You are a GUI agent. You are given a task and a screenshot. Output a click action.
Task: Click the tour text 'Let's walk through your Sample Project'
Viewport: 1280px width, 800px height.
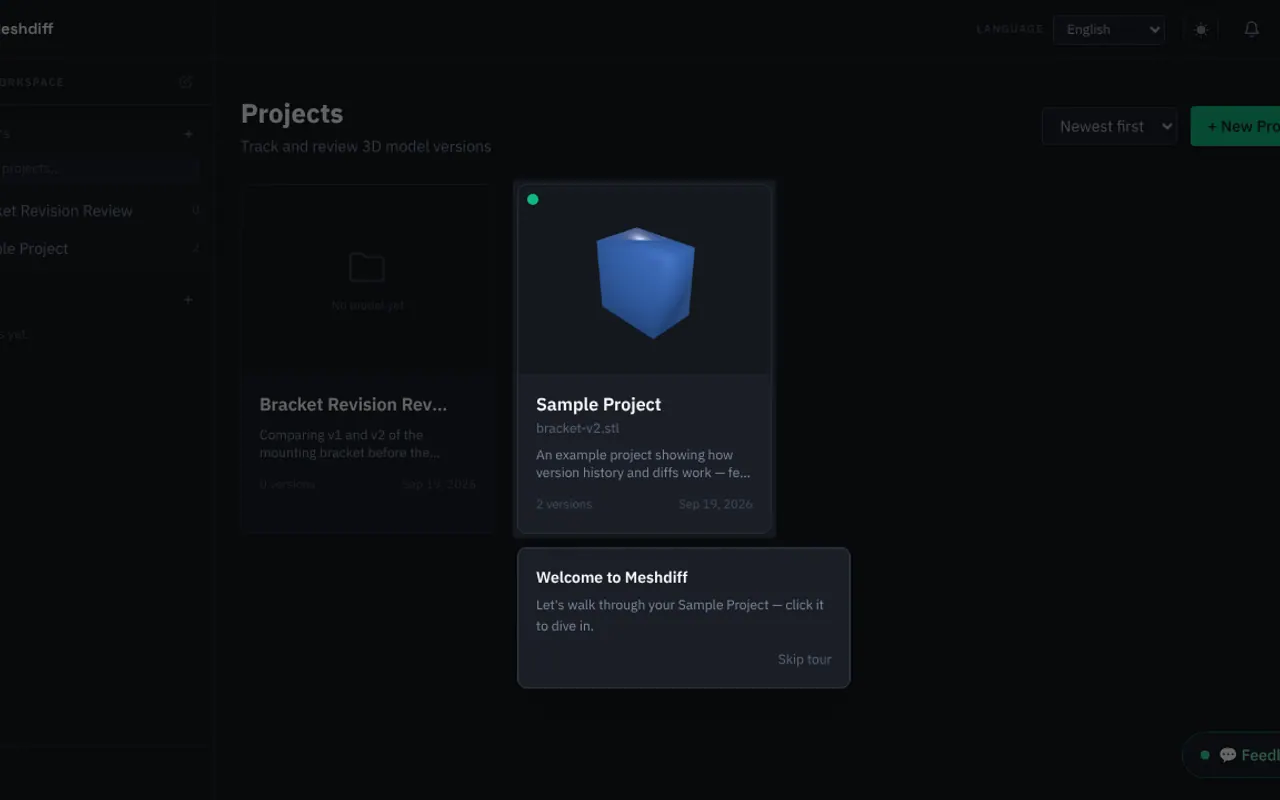coord(653,605)
